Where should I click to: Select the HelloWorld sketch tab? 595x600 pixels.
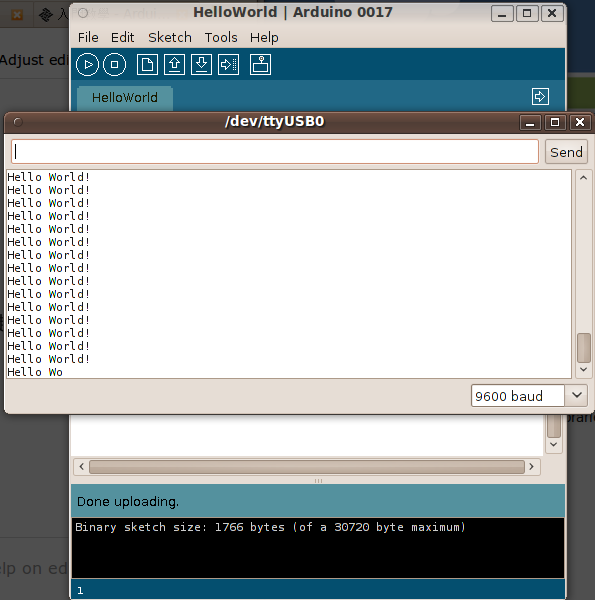[x=125, y=98]
